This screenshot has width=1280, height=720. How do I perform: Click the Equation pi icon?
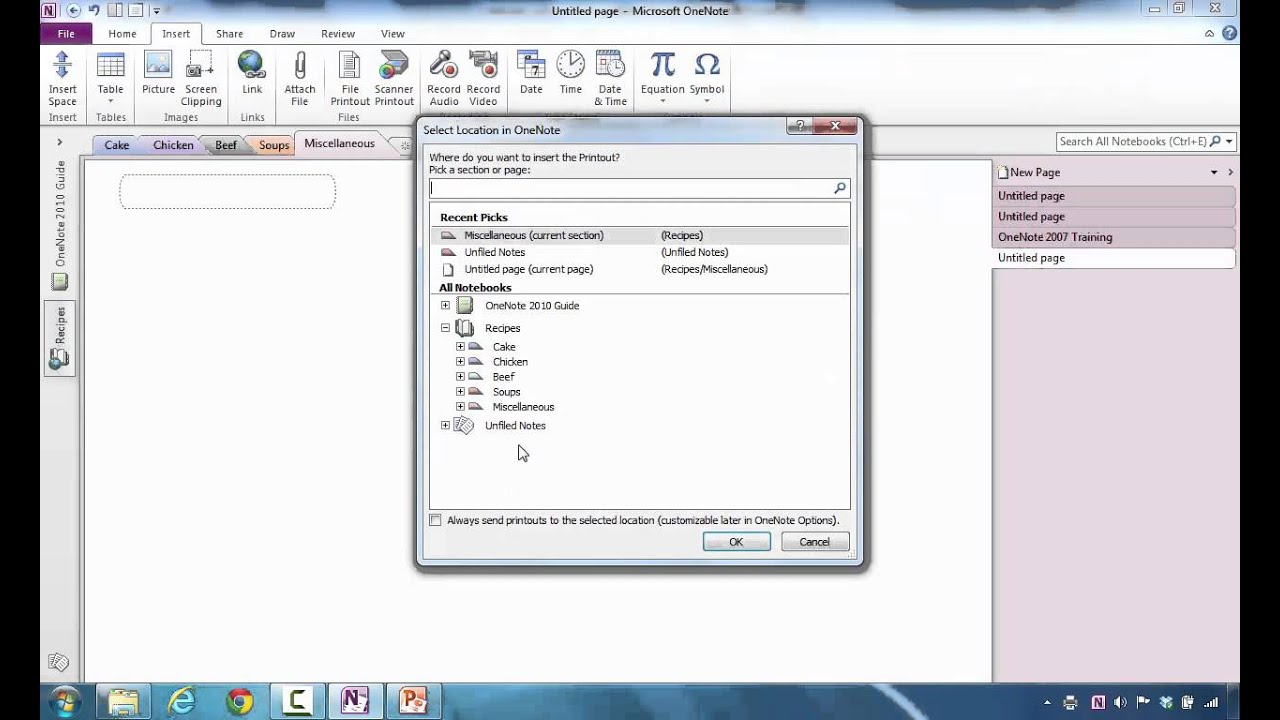pos(662,79)
